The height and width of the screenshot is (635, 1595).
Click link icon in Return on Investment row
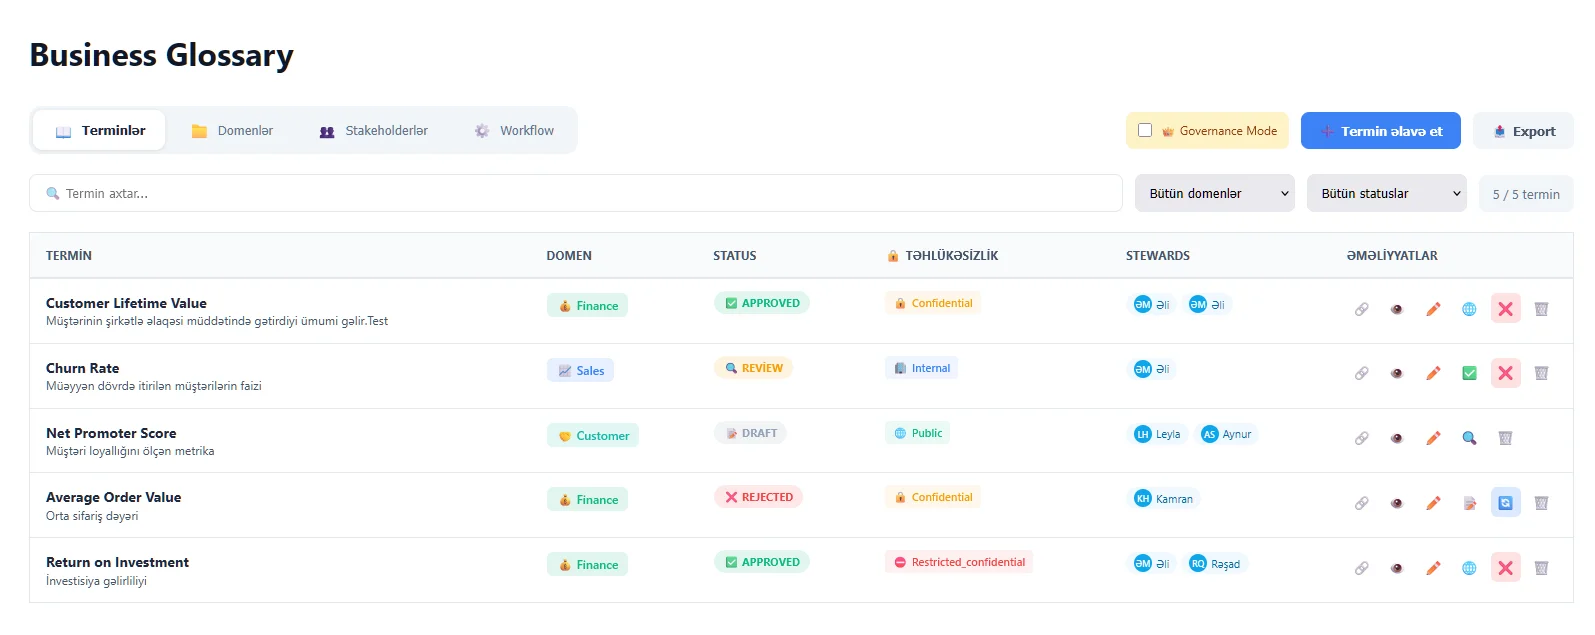1361,568
